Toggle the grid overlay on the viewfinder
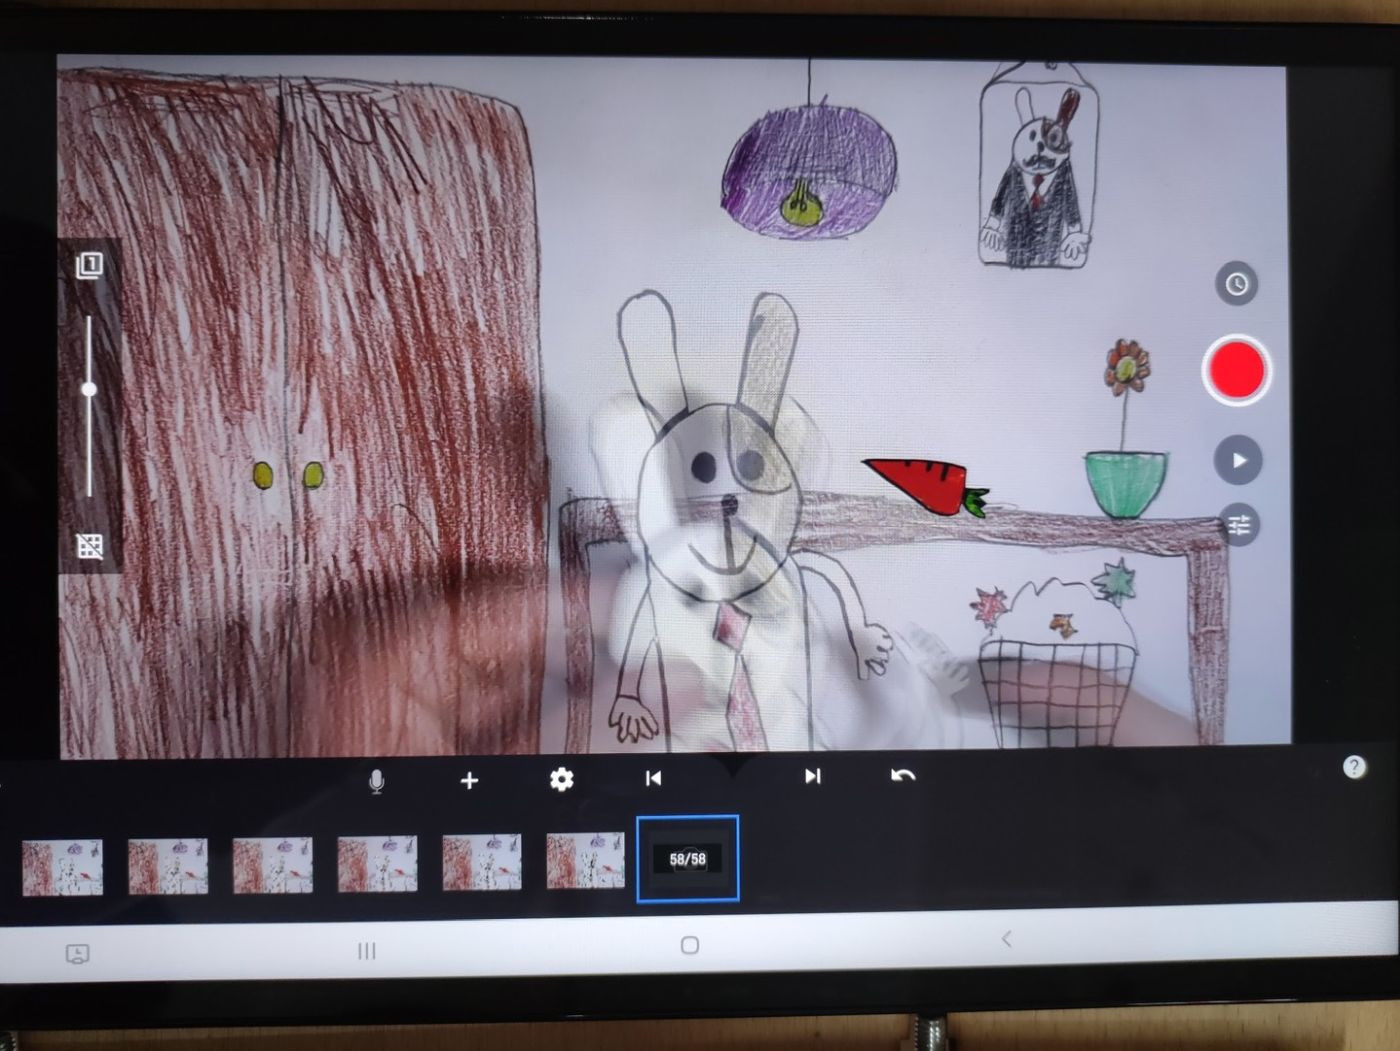 91,545
